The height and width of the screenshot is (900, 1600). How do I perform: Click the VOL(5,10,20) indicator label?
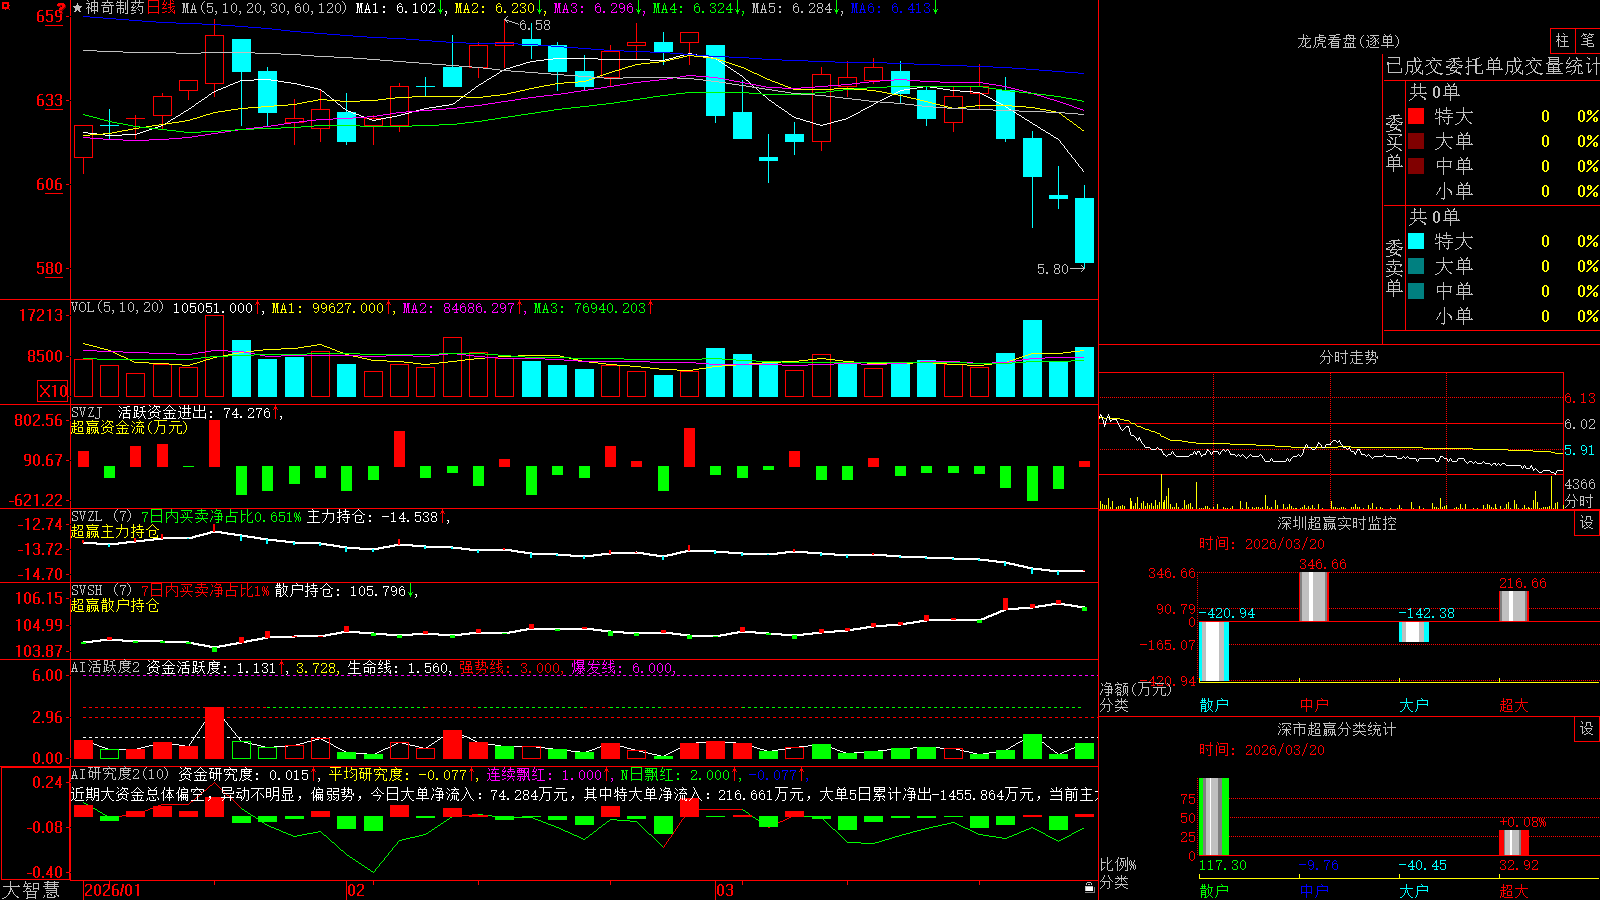point(117,308)
